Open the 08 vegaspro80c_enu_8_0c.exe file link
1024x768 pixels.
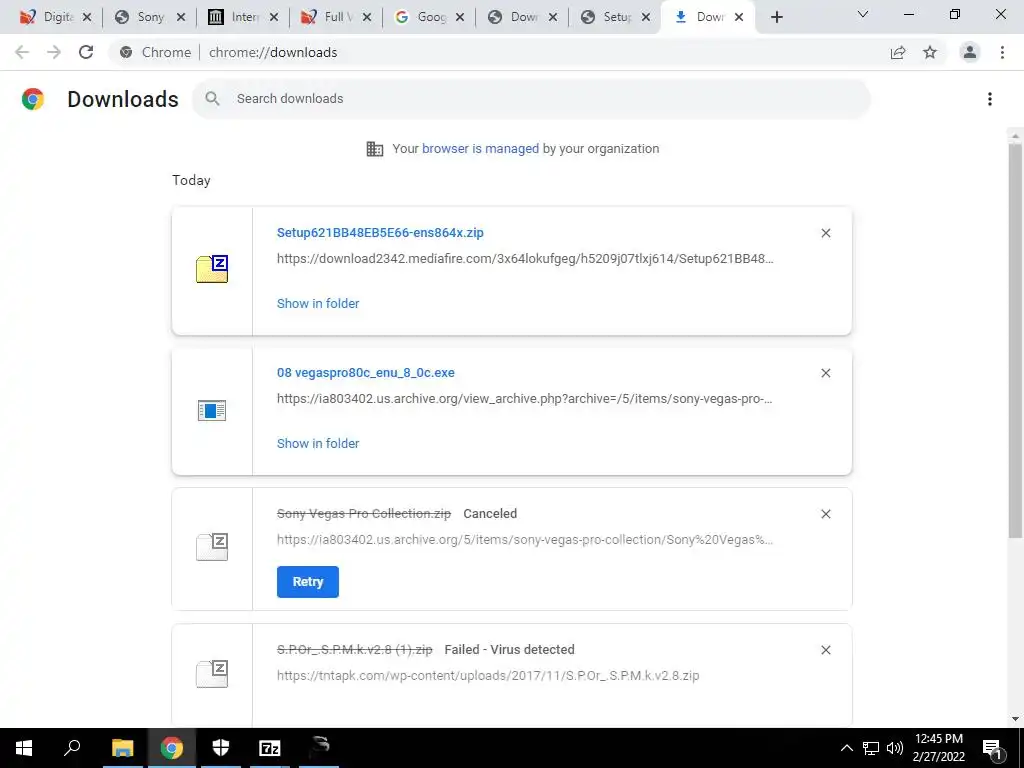366,373
